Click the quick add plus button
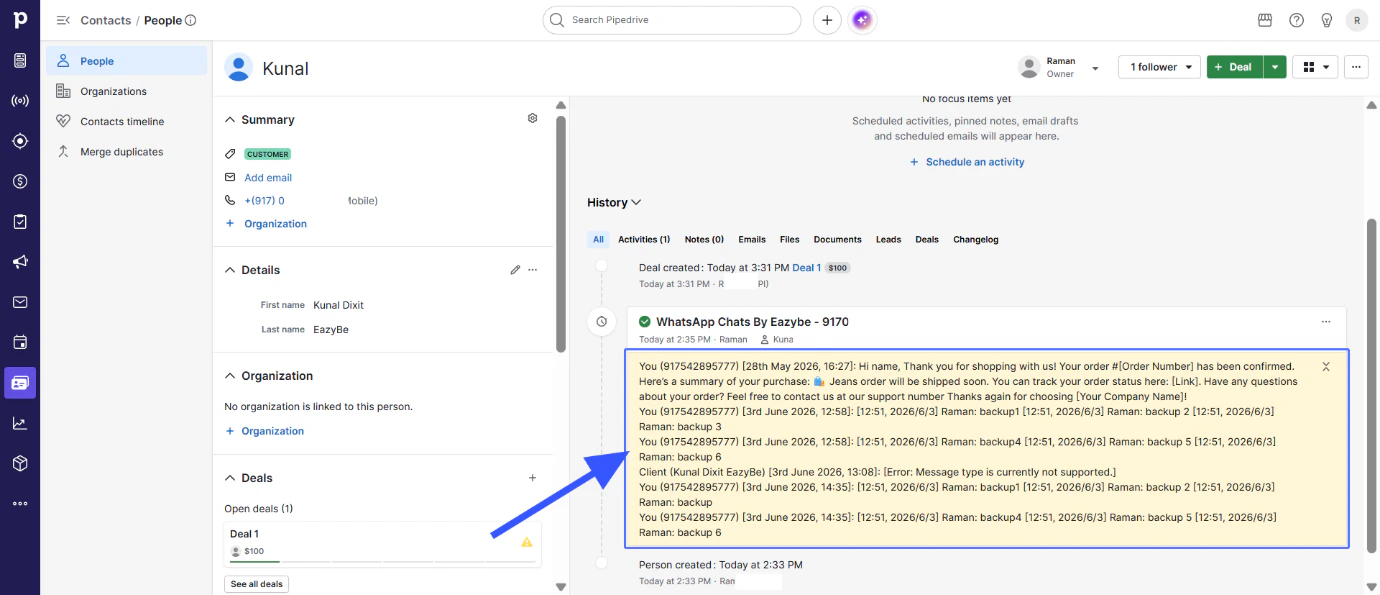This screenshot has height=595, width=1380. coord(827,20)
